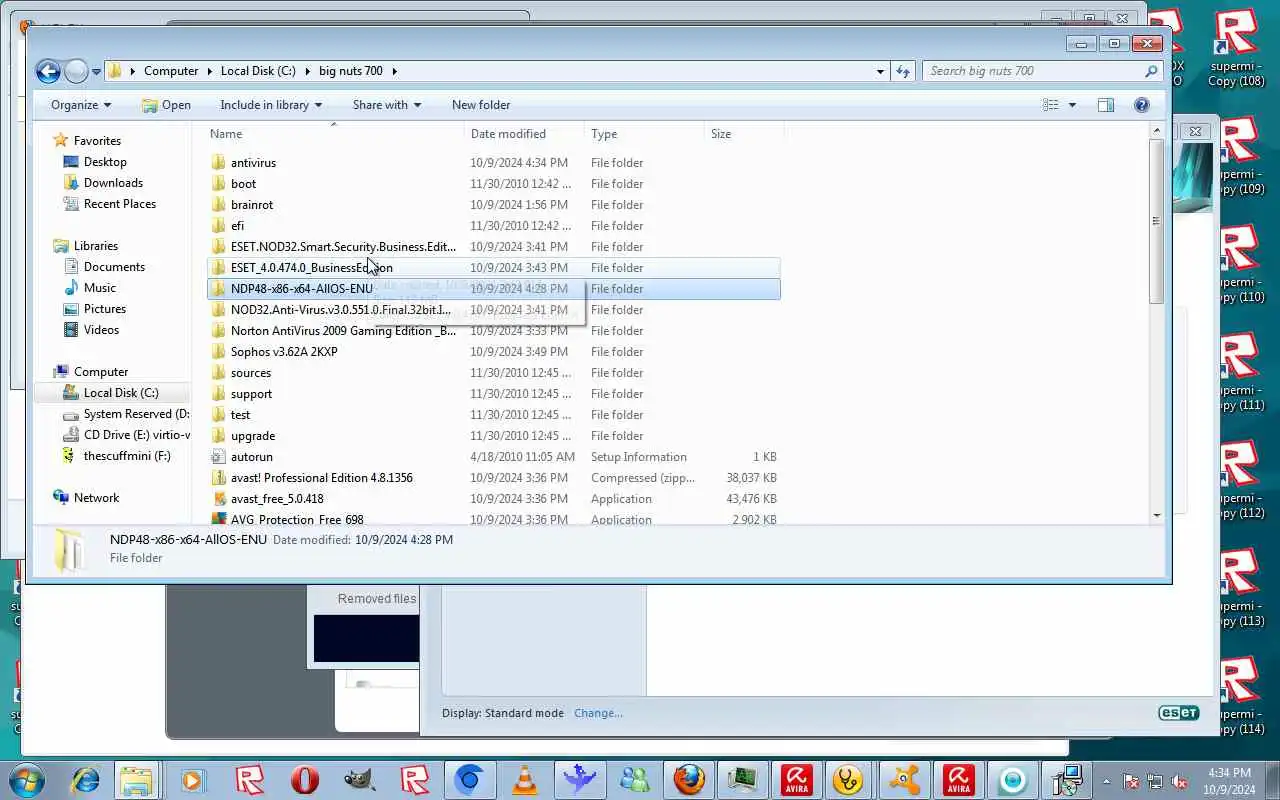Image resolution: width=1280 pixels, height=800 pixels.
Task: Select Network in the navigation pane
Action: tap(96, 498)
